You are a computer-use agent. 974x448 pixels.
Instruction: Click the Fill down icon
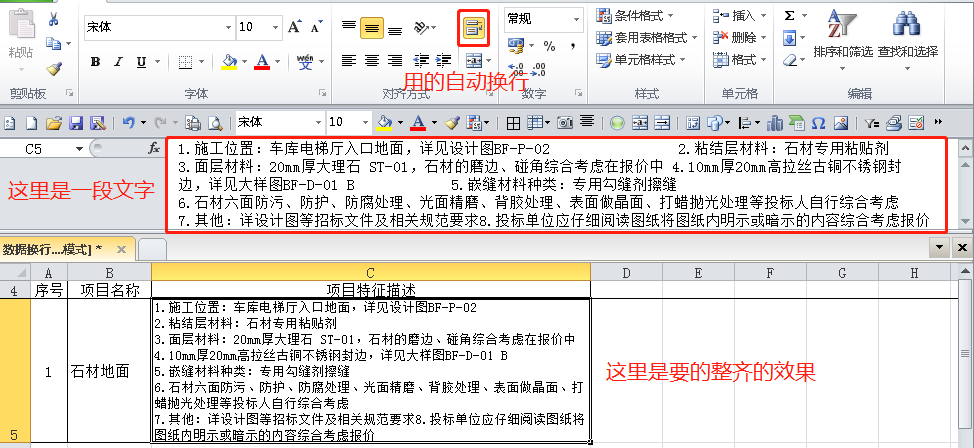(x=790, y=39)
